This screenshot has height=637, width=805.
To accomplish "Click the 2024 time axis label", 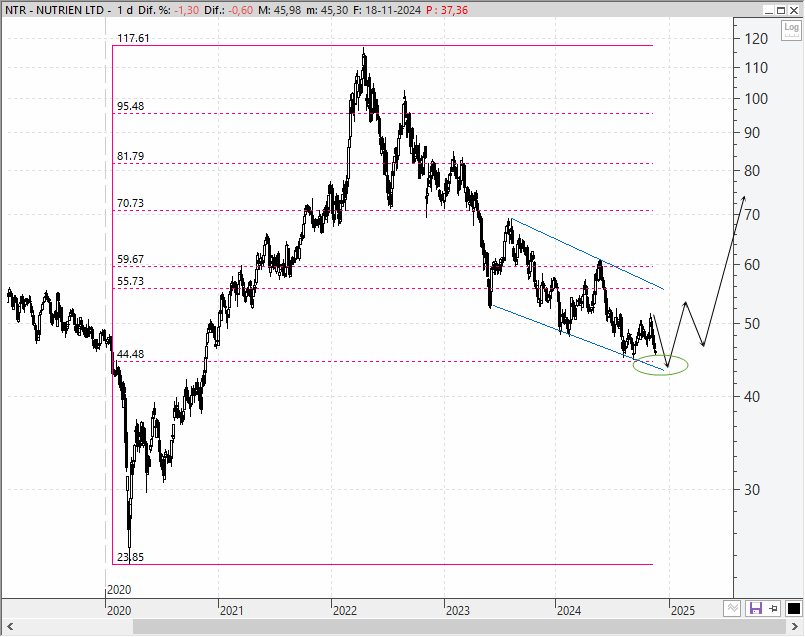I will point(569,611).
